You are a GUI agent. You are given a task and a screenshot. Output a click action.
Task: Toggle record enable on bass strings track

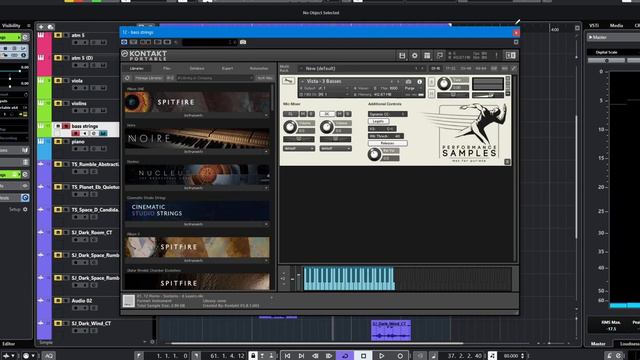pyautogui.click(x=76, y=133)
